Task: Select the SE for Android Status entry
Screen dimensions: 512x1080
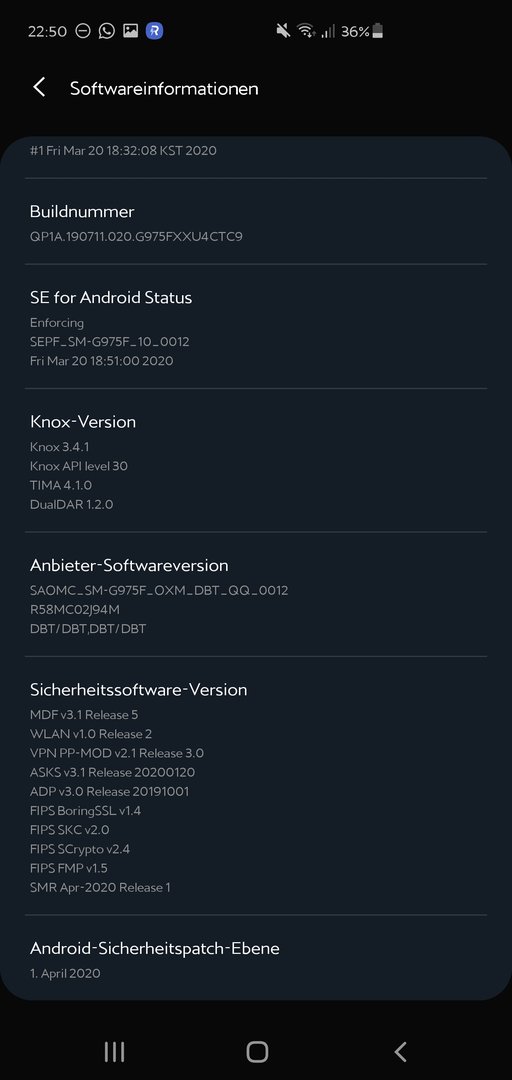Action: [x=256, y=327]
